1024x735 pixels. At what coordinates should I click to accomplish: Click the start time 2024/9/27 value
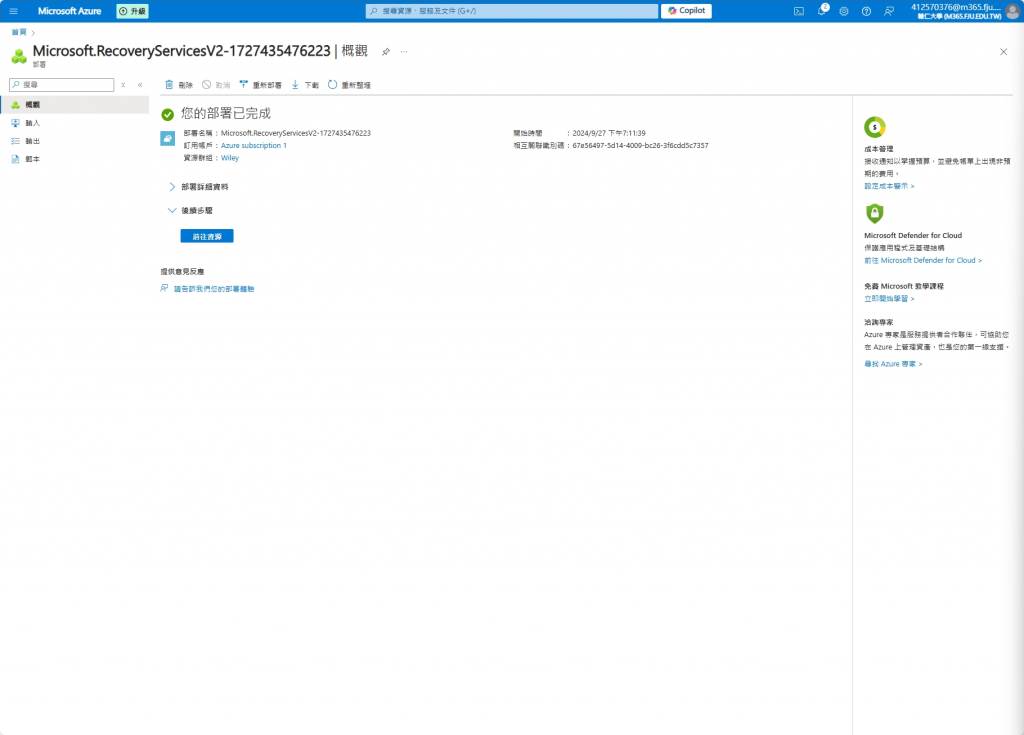pos(609,133)
